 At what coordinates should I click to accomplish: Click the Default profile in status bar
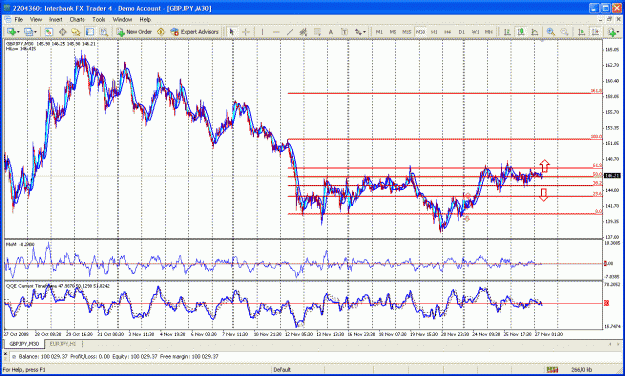(282, 370)
